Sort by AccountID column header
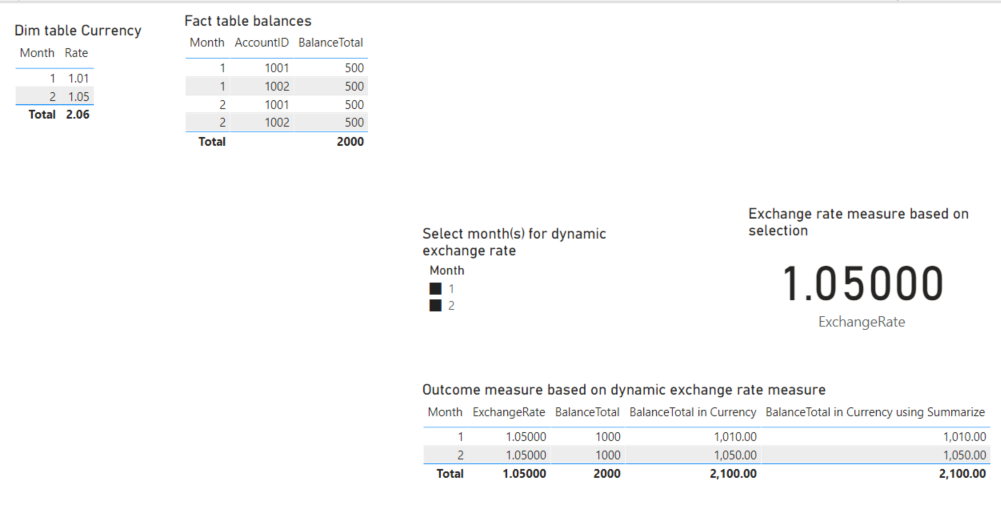1001x510 pixels. click(262, 43)
